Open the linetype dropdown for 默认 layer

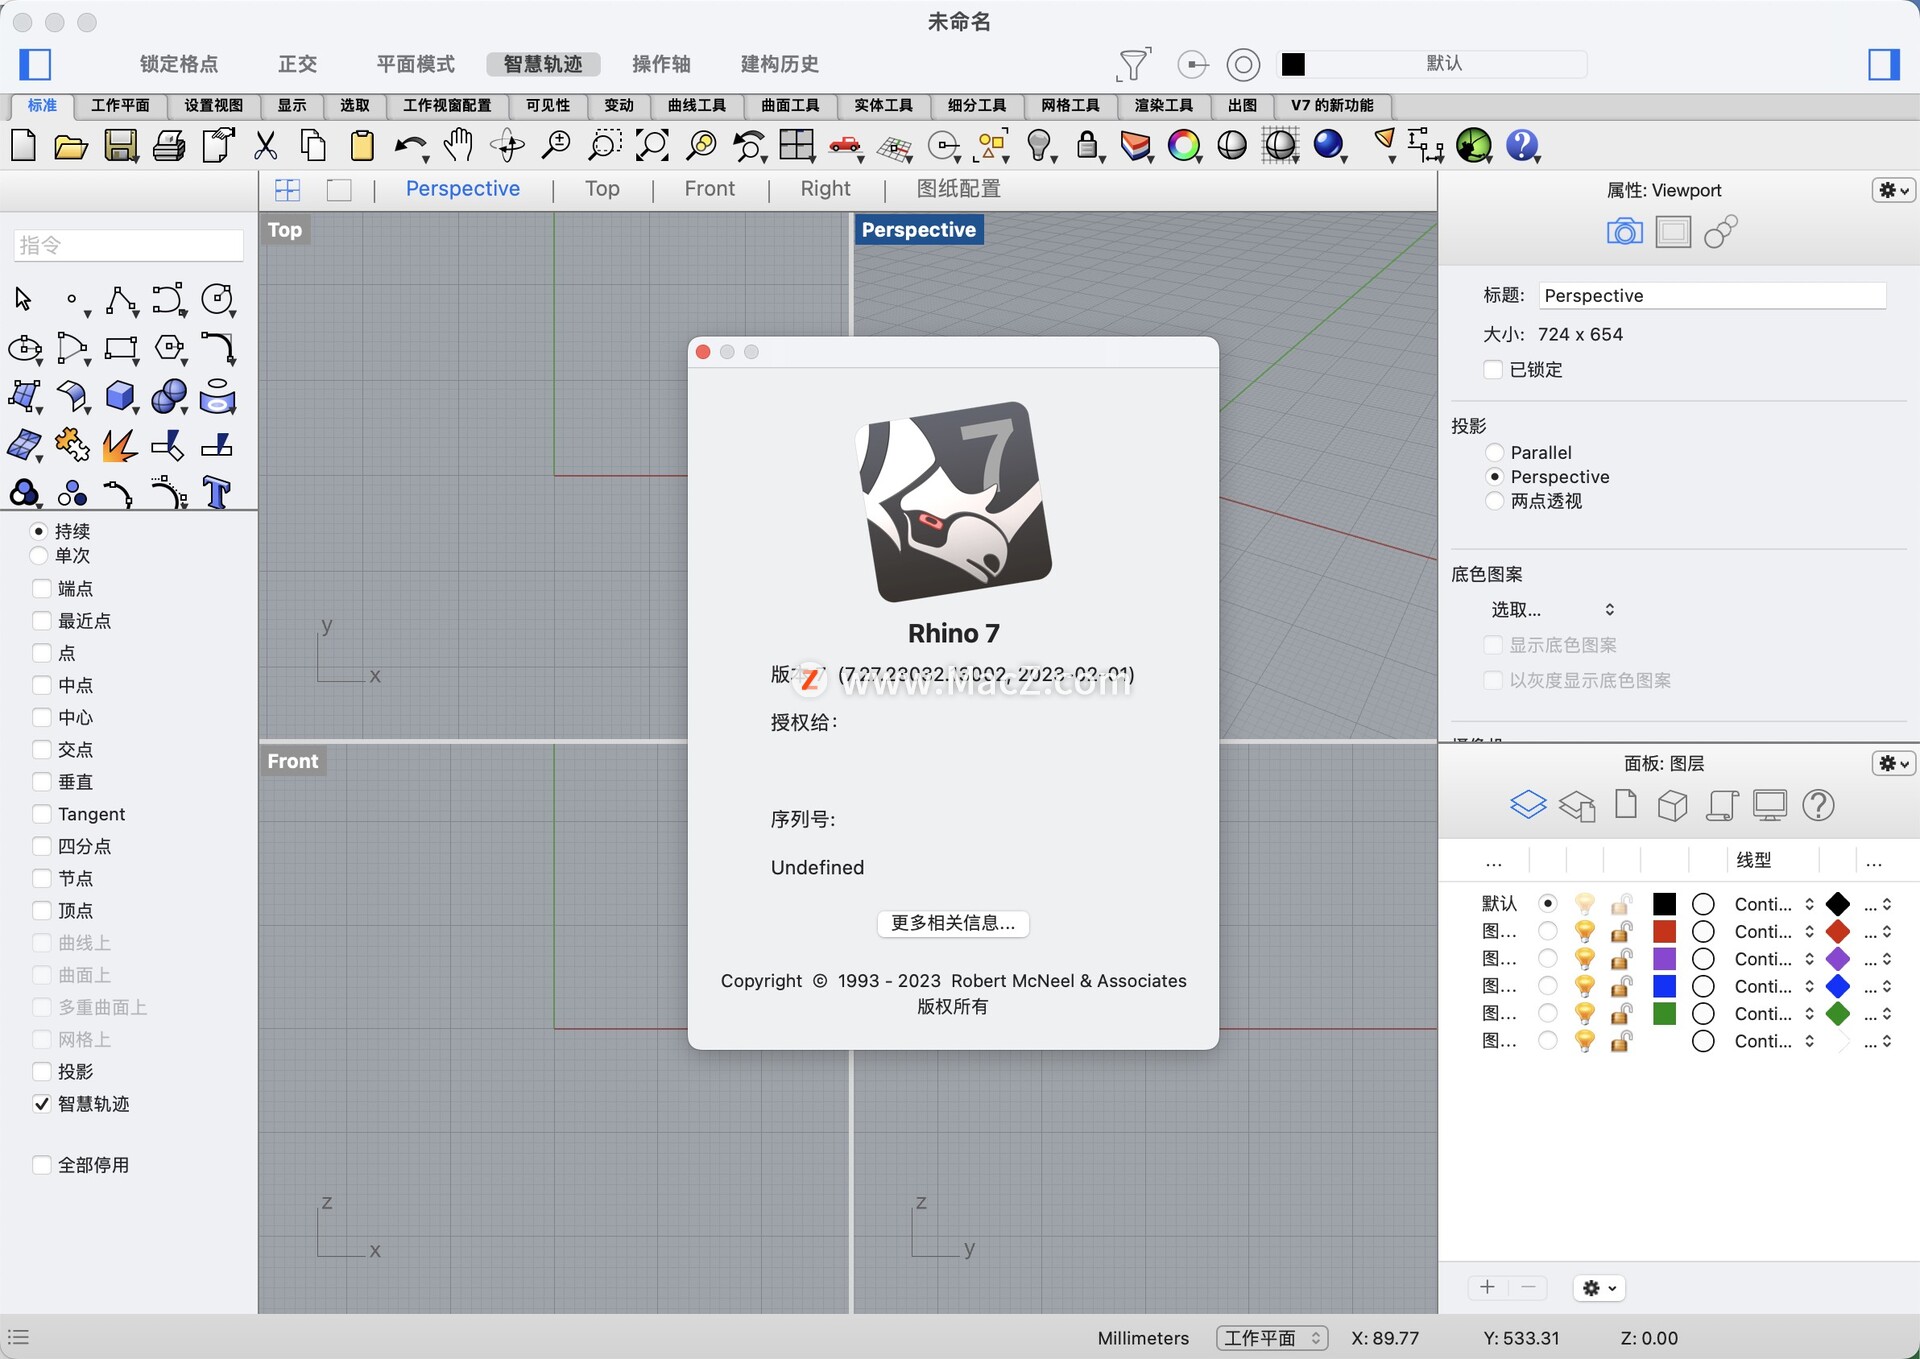click(x=1774, y=904)
